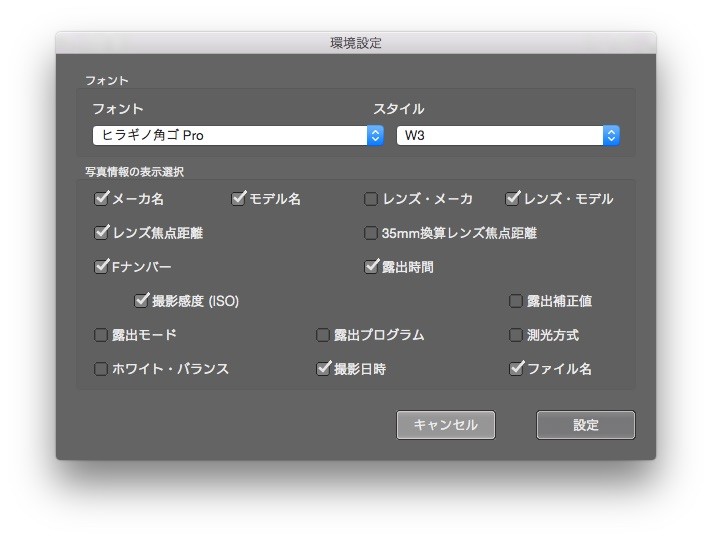The width and height of the screenshot is (712, 540).
Task: Uncheck the 撮影日時 checkbox
Action: click(x=322, y=369)
